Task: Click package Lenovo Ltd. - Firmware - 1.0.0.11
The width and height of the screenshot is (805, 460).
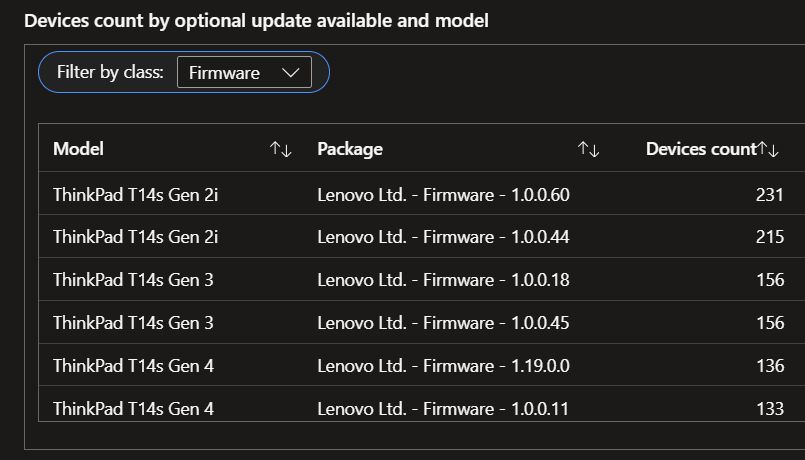Action: pos(443,409)
